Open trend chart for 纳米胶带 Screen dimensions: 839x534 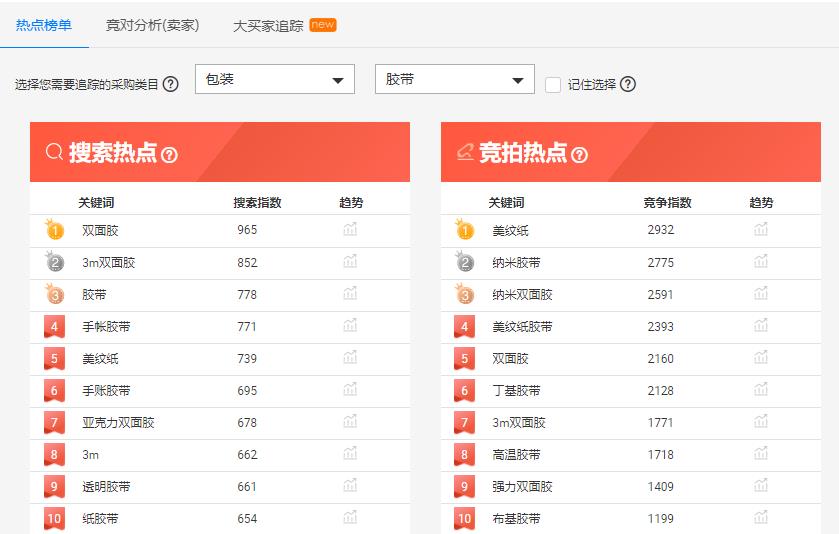tap(761, 262)
